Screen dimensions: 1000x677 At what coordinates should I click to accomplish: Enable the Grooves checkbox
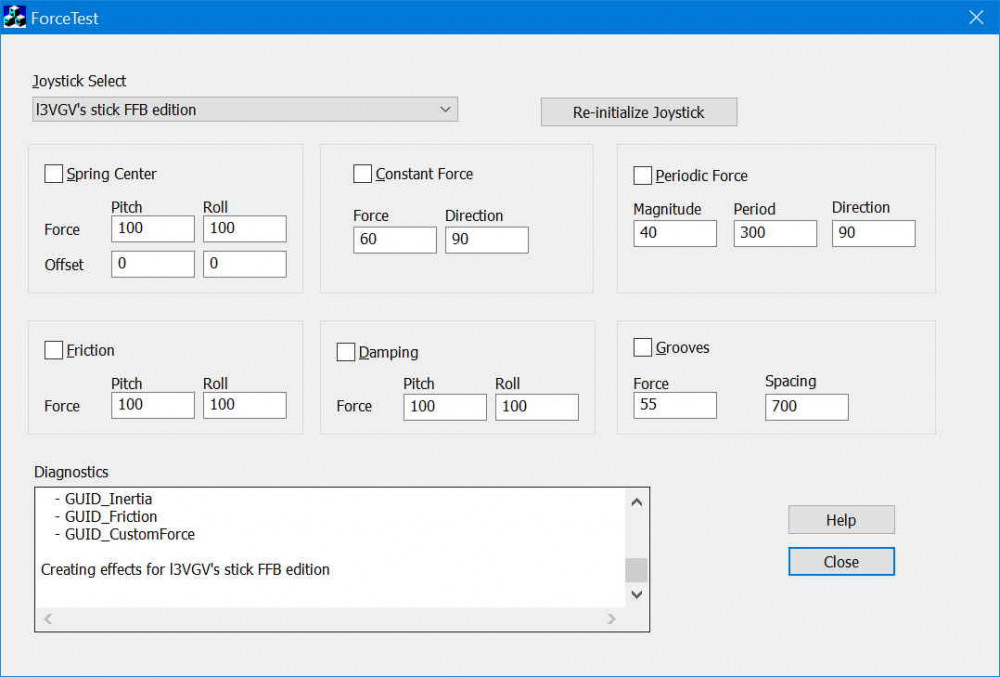pyautogui.click(x=643, y=348)
